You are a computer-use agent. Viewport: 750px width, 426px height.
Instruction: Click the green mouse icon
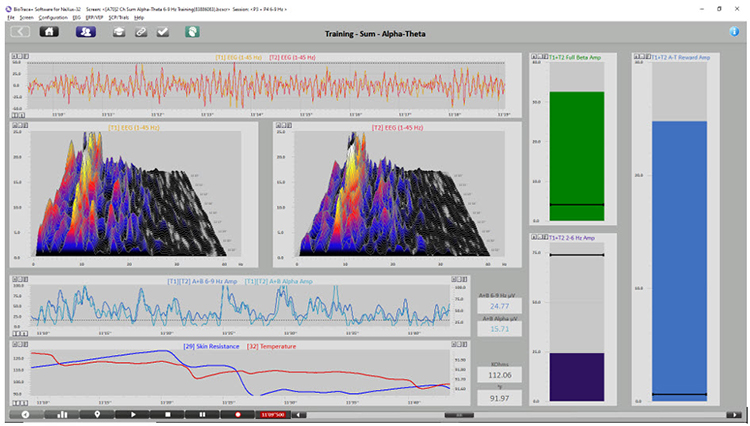pyautogui.click(x=191, y=32)
